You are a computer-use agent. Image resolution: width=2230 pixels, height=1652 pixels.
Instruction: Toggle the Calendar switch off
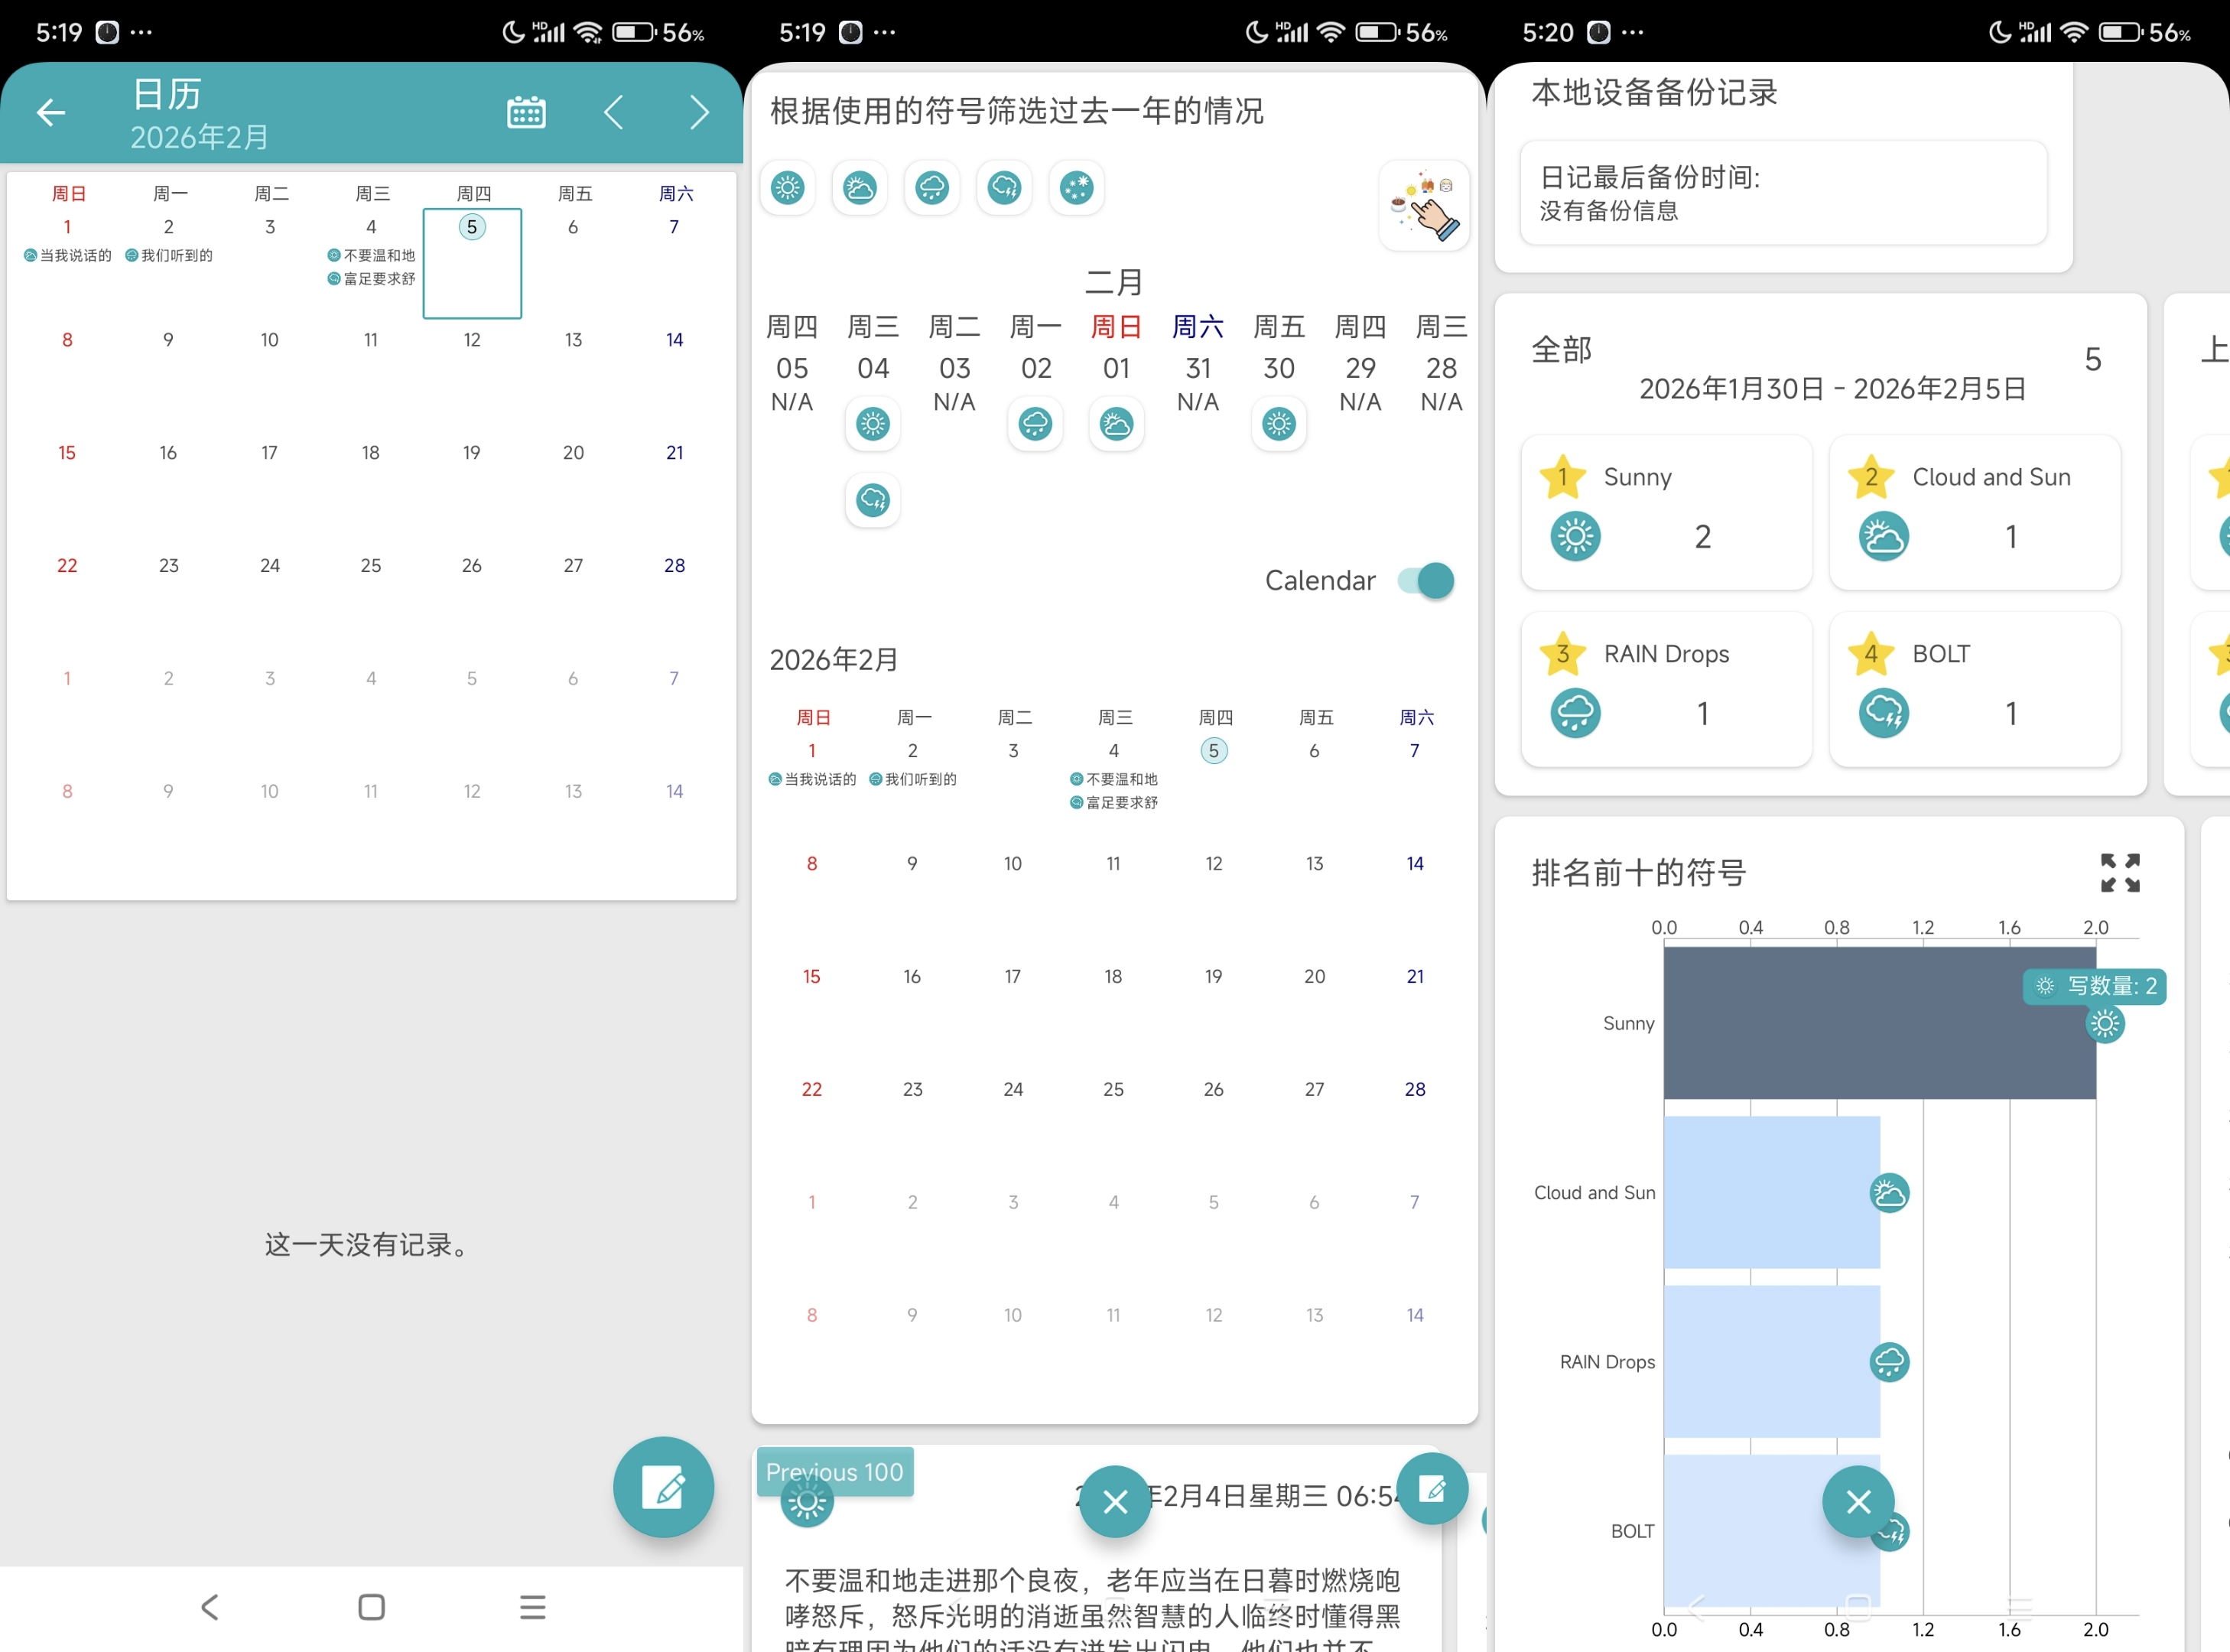click(1427, 580)
